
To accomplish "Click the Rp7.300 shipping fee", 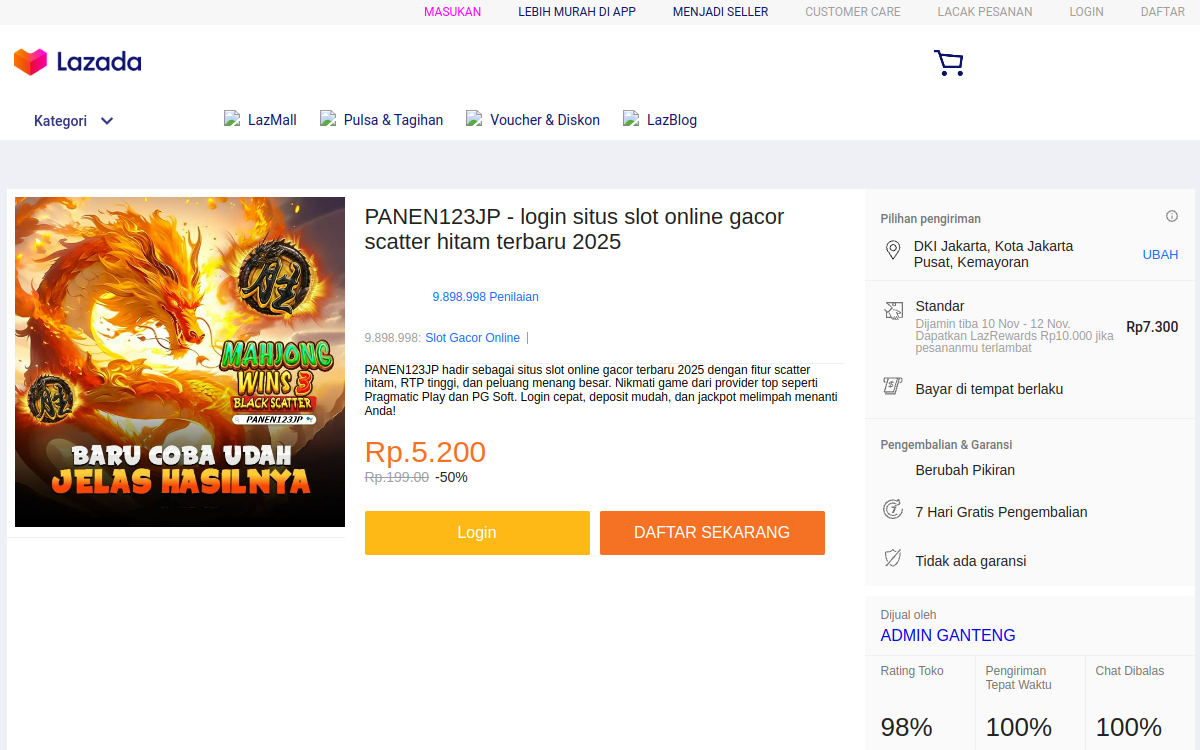I will 1152,327.
